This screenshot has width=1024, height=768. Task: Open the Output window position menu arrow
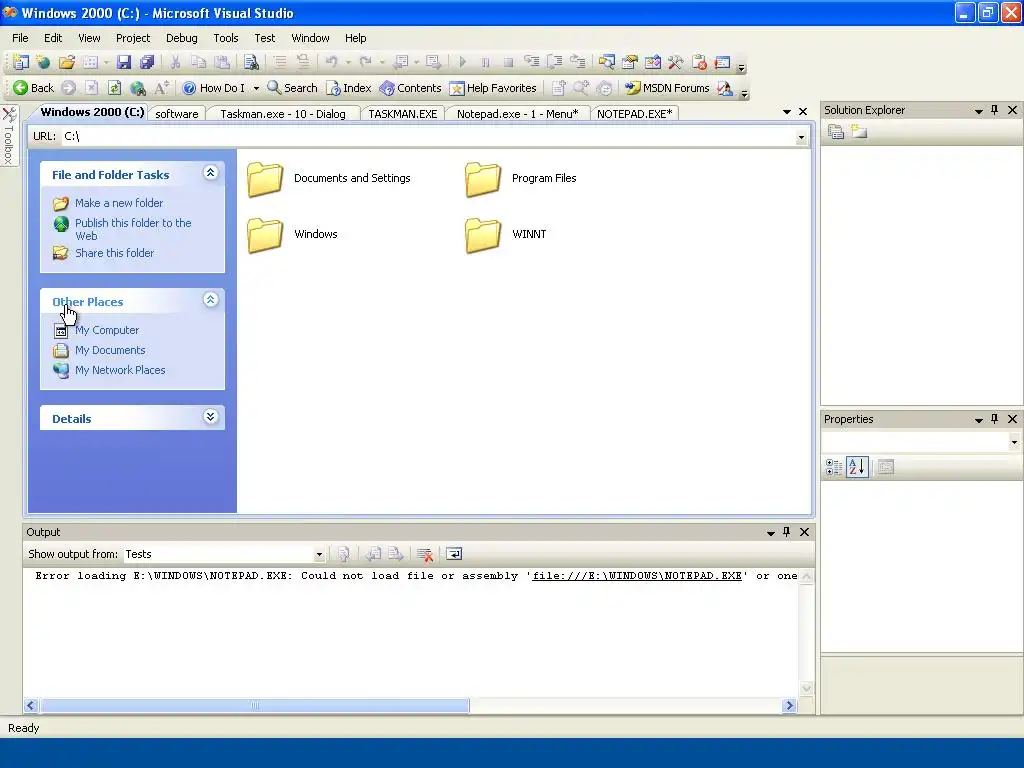771,533
